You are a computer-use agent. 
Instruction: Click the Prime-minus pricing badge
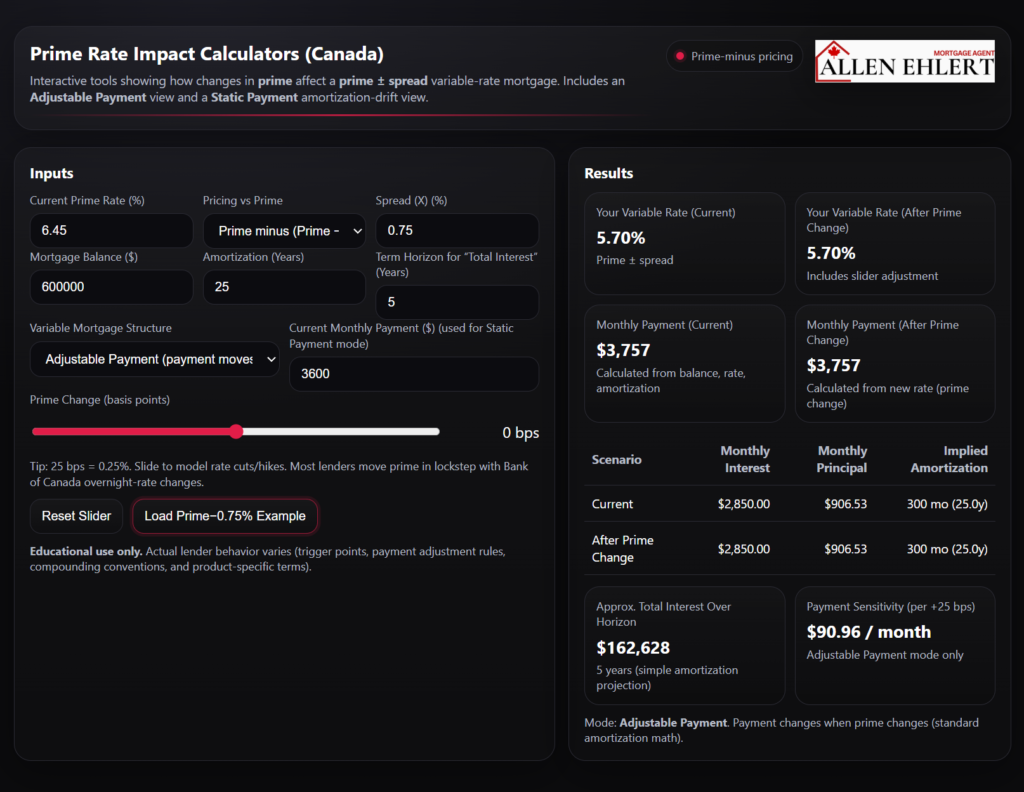coord(734,57)
